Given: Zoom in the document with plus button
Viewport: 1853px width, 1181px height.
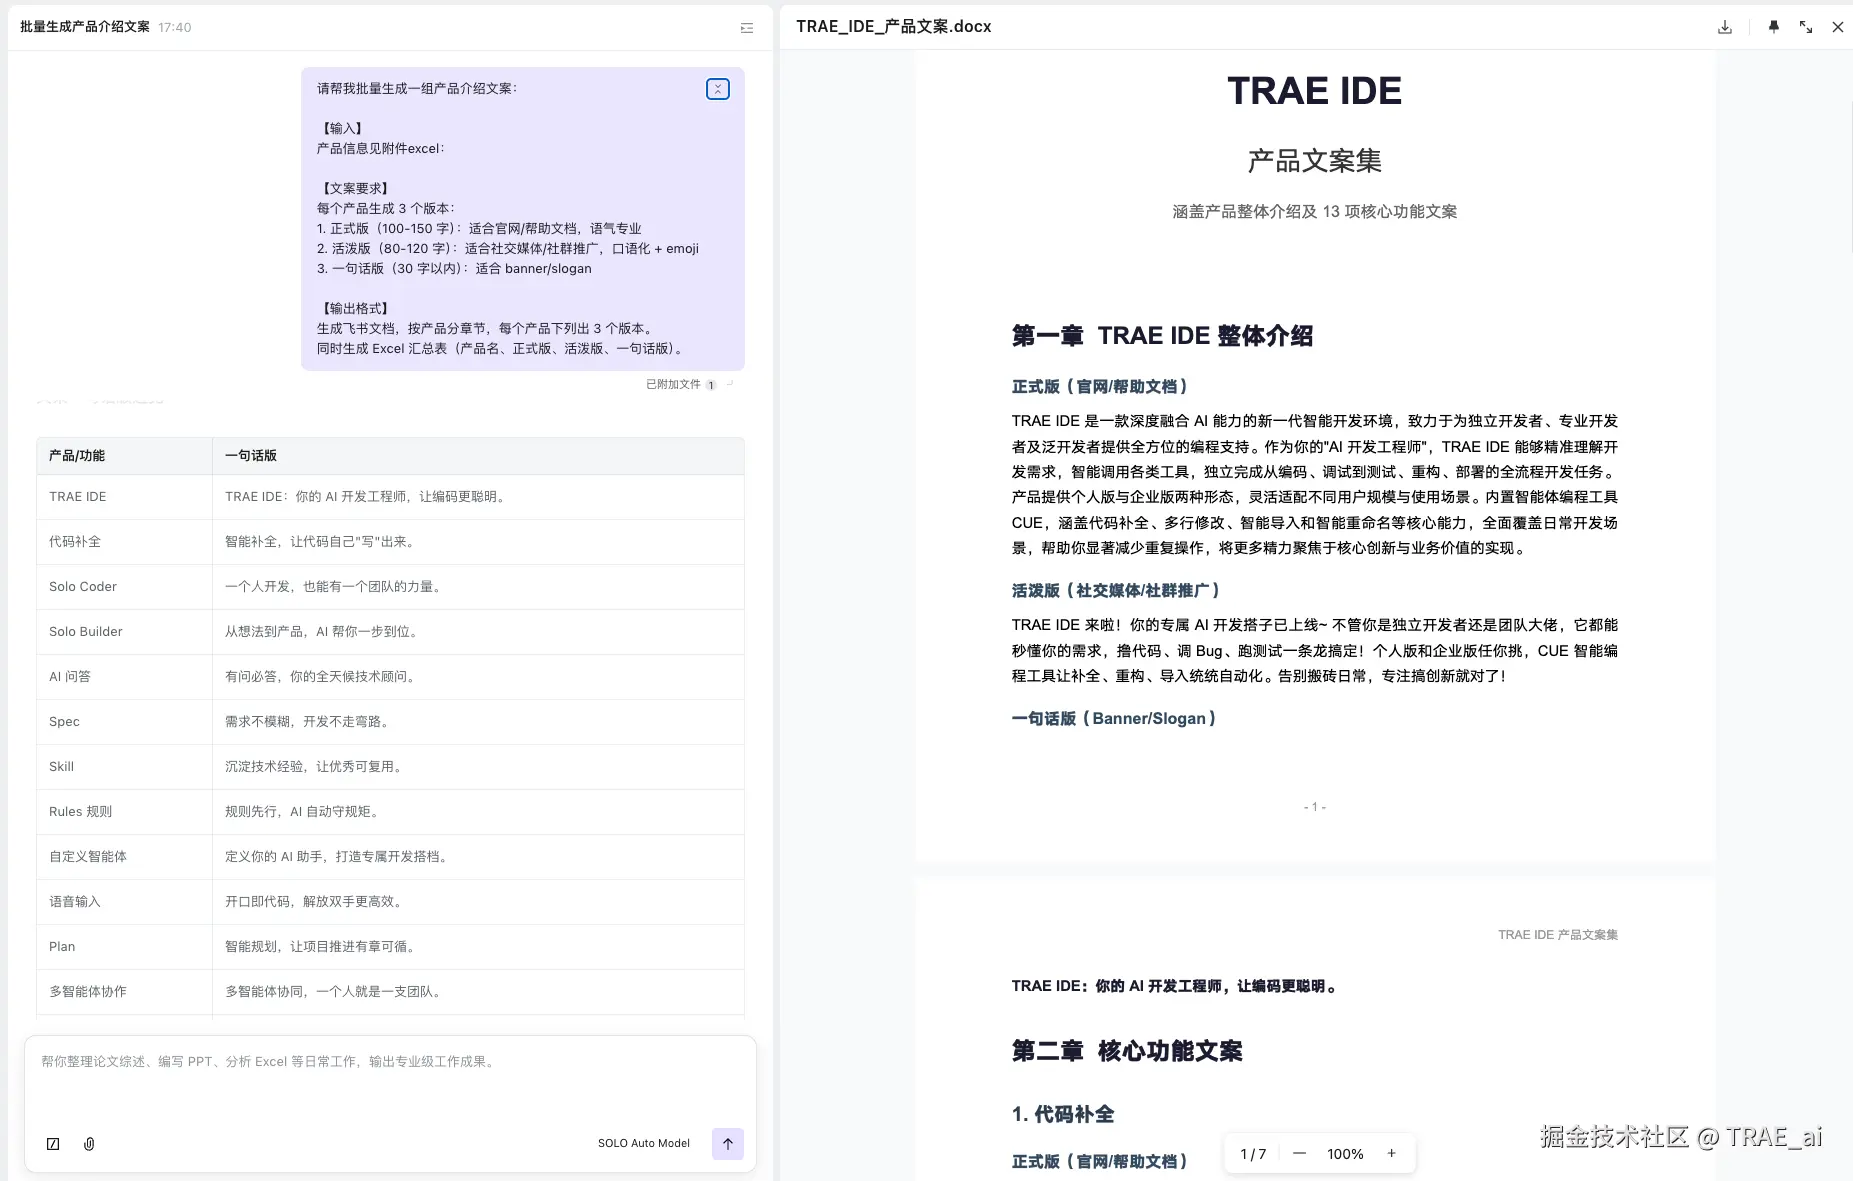Looking at the screenshot, I should 1391,1153.
